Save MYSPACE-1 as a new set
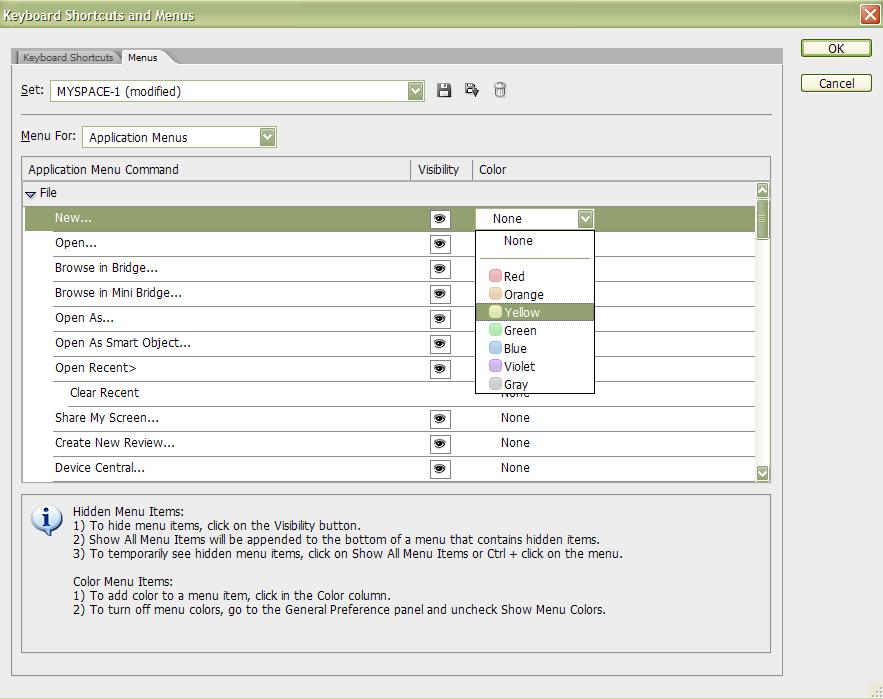Viewport: 883px width, 699px height. (x=470, y=90)
